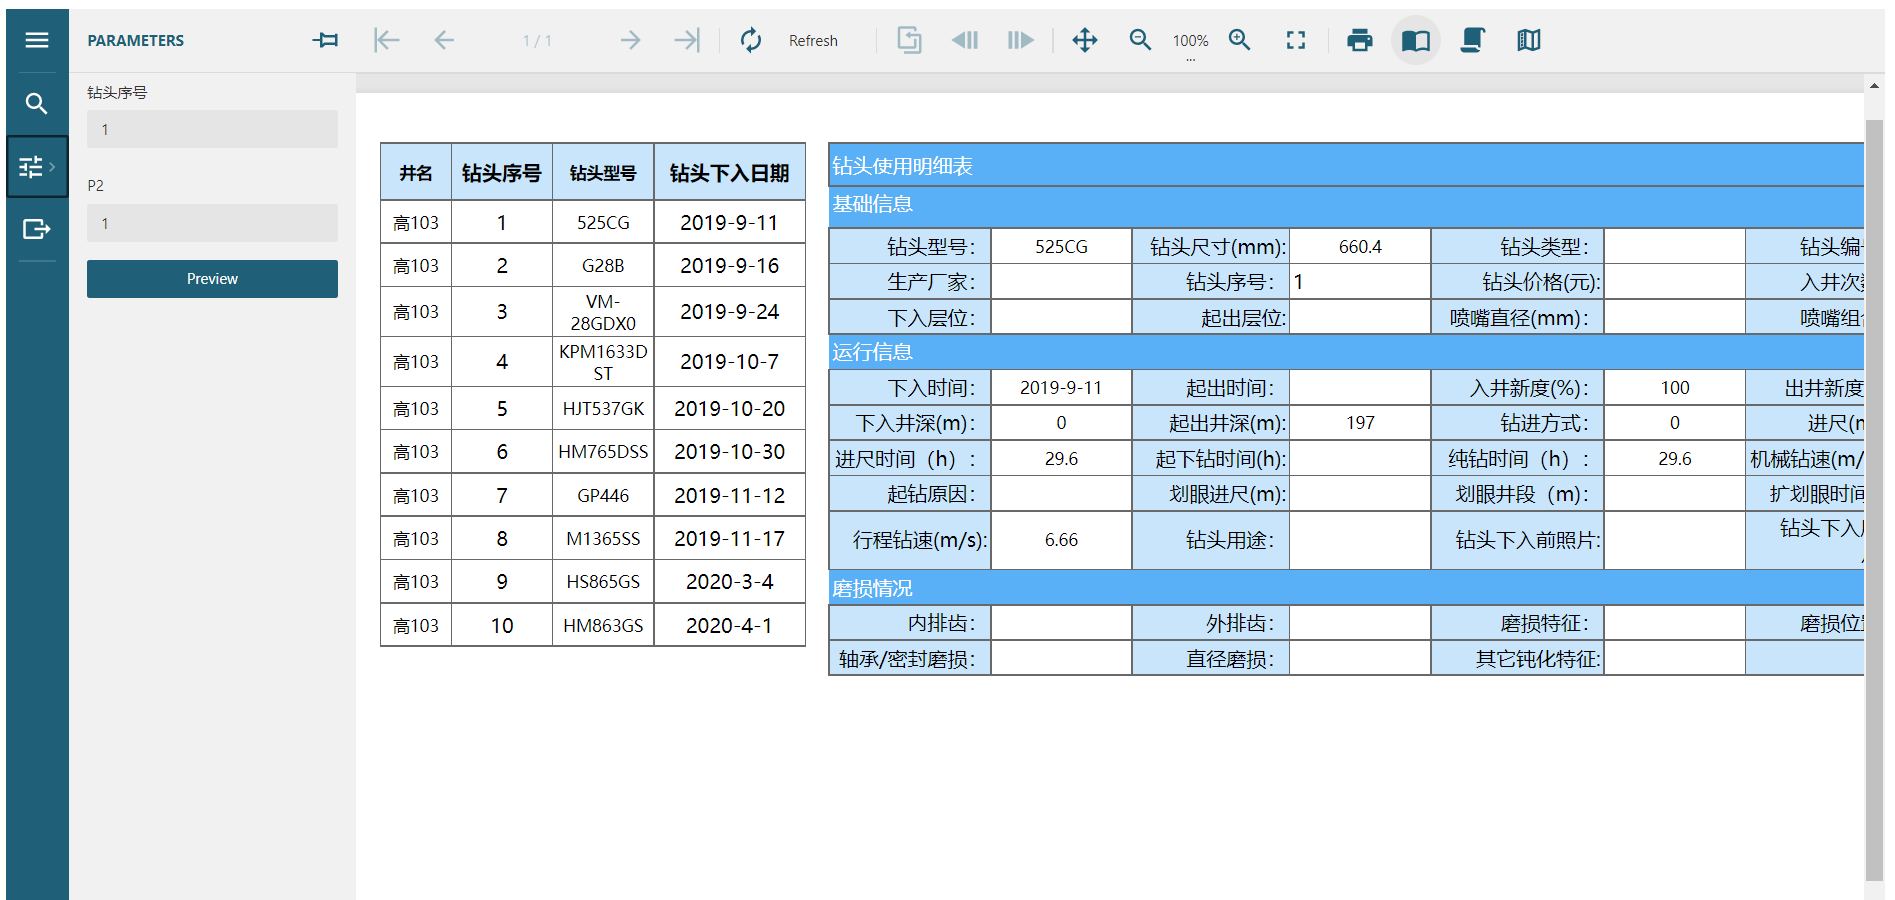The image size is (1895, 900).
Task: Open the hamburger menu in the sidebar
Action: click(x=37, y=40)
